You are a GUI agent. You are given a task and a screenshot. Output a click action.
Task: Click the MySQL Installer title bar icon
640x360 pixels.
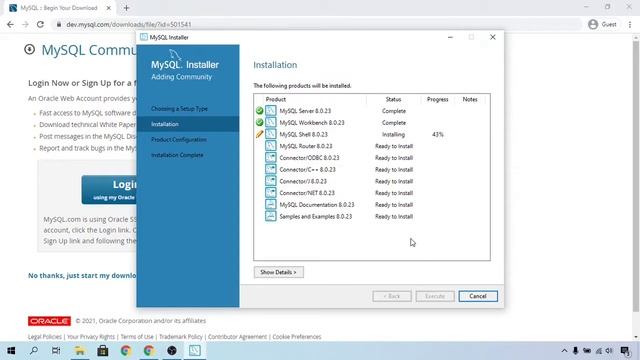tap(144, 37)
